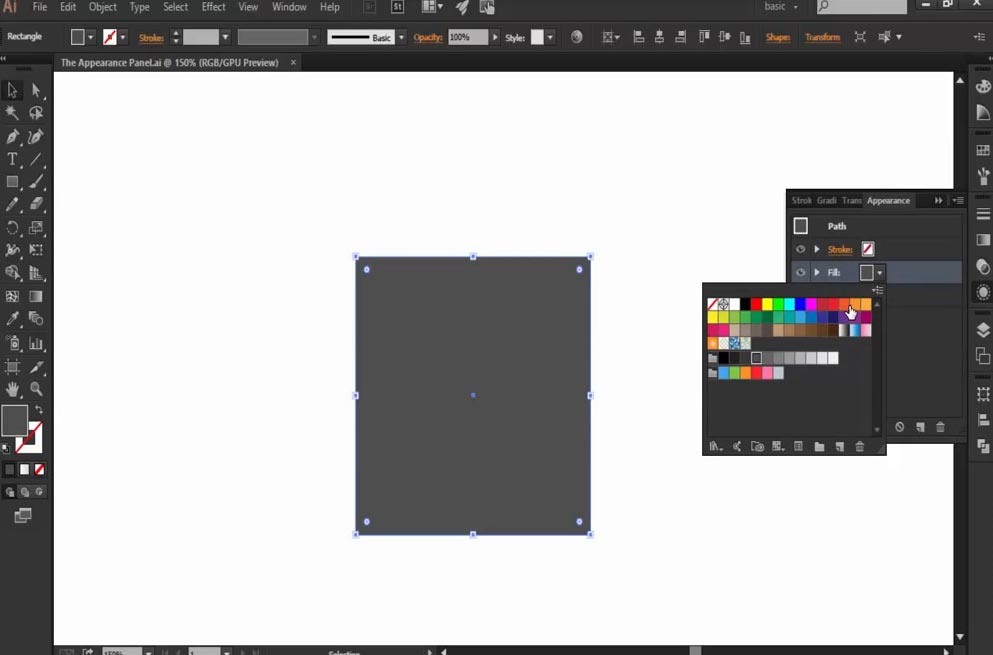993x655 pixels.
Task: Clear appearance in Appearance panel
Action: point(899,427)
